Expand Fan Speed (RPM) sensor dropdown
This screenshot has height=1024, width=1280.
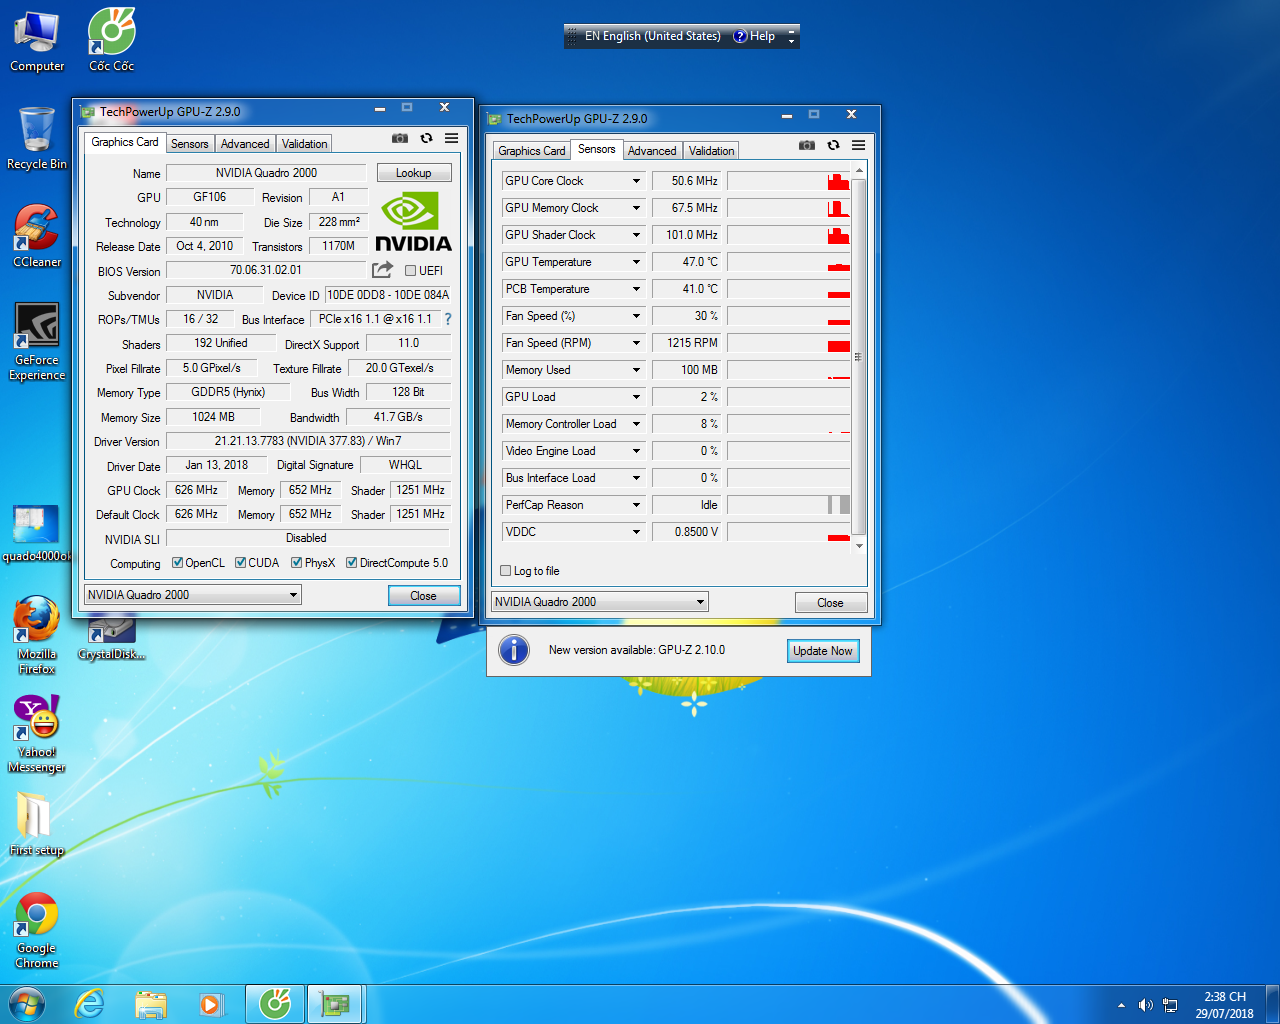[x=636, y=343]
